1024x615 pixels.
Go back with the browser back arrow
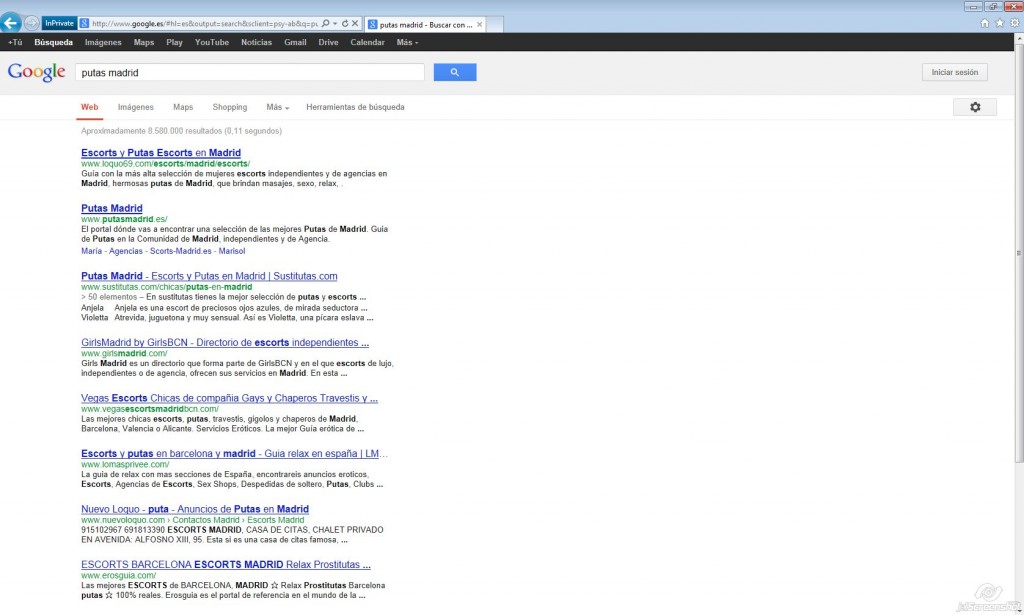click(x=10, y=23)
